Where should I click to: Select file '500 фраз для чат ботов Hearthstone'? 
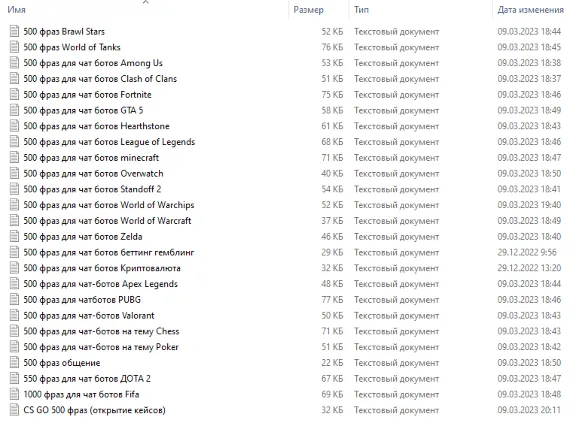pyautogui.click(x=96, y=126)
